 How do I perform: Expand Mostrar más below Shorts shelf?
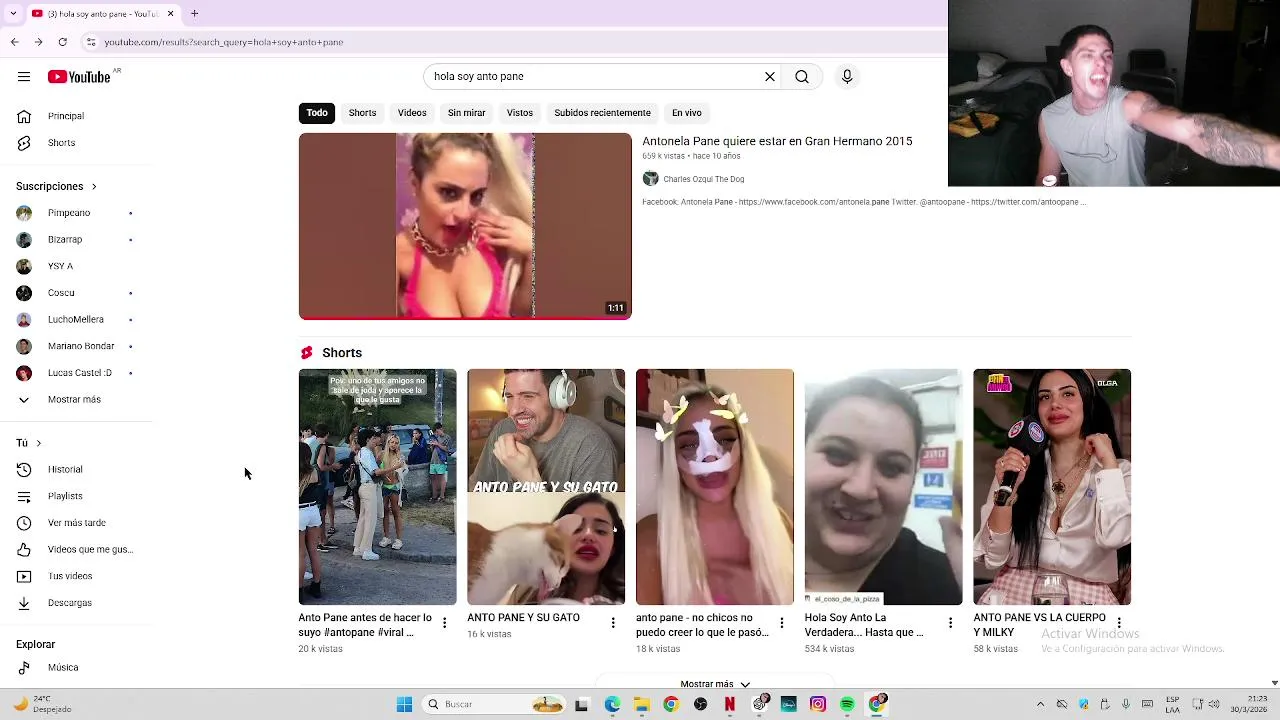[x=714, y=684]
